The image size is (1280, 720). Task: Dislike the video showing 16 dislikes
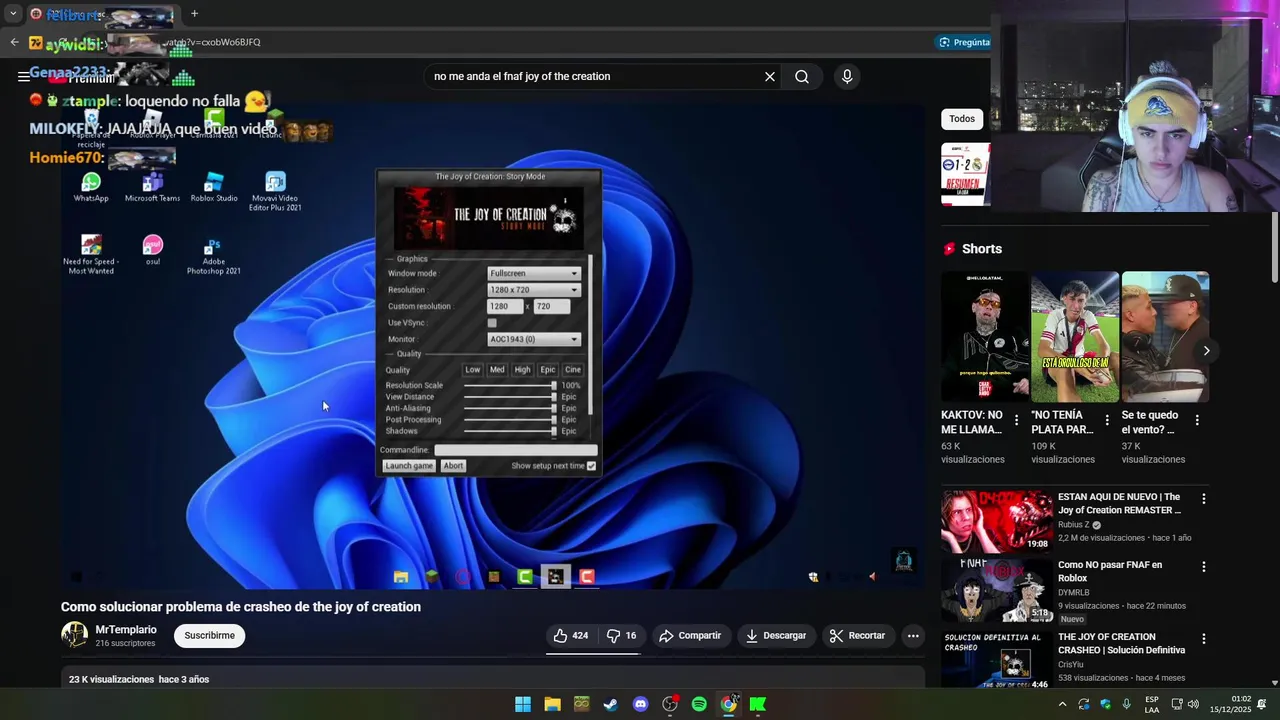[622, 635]
